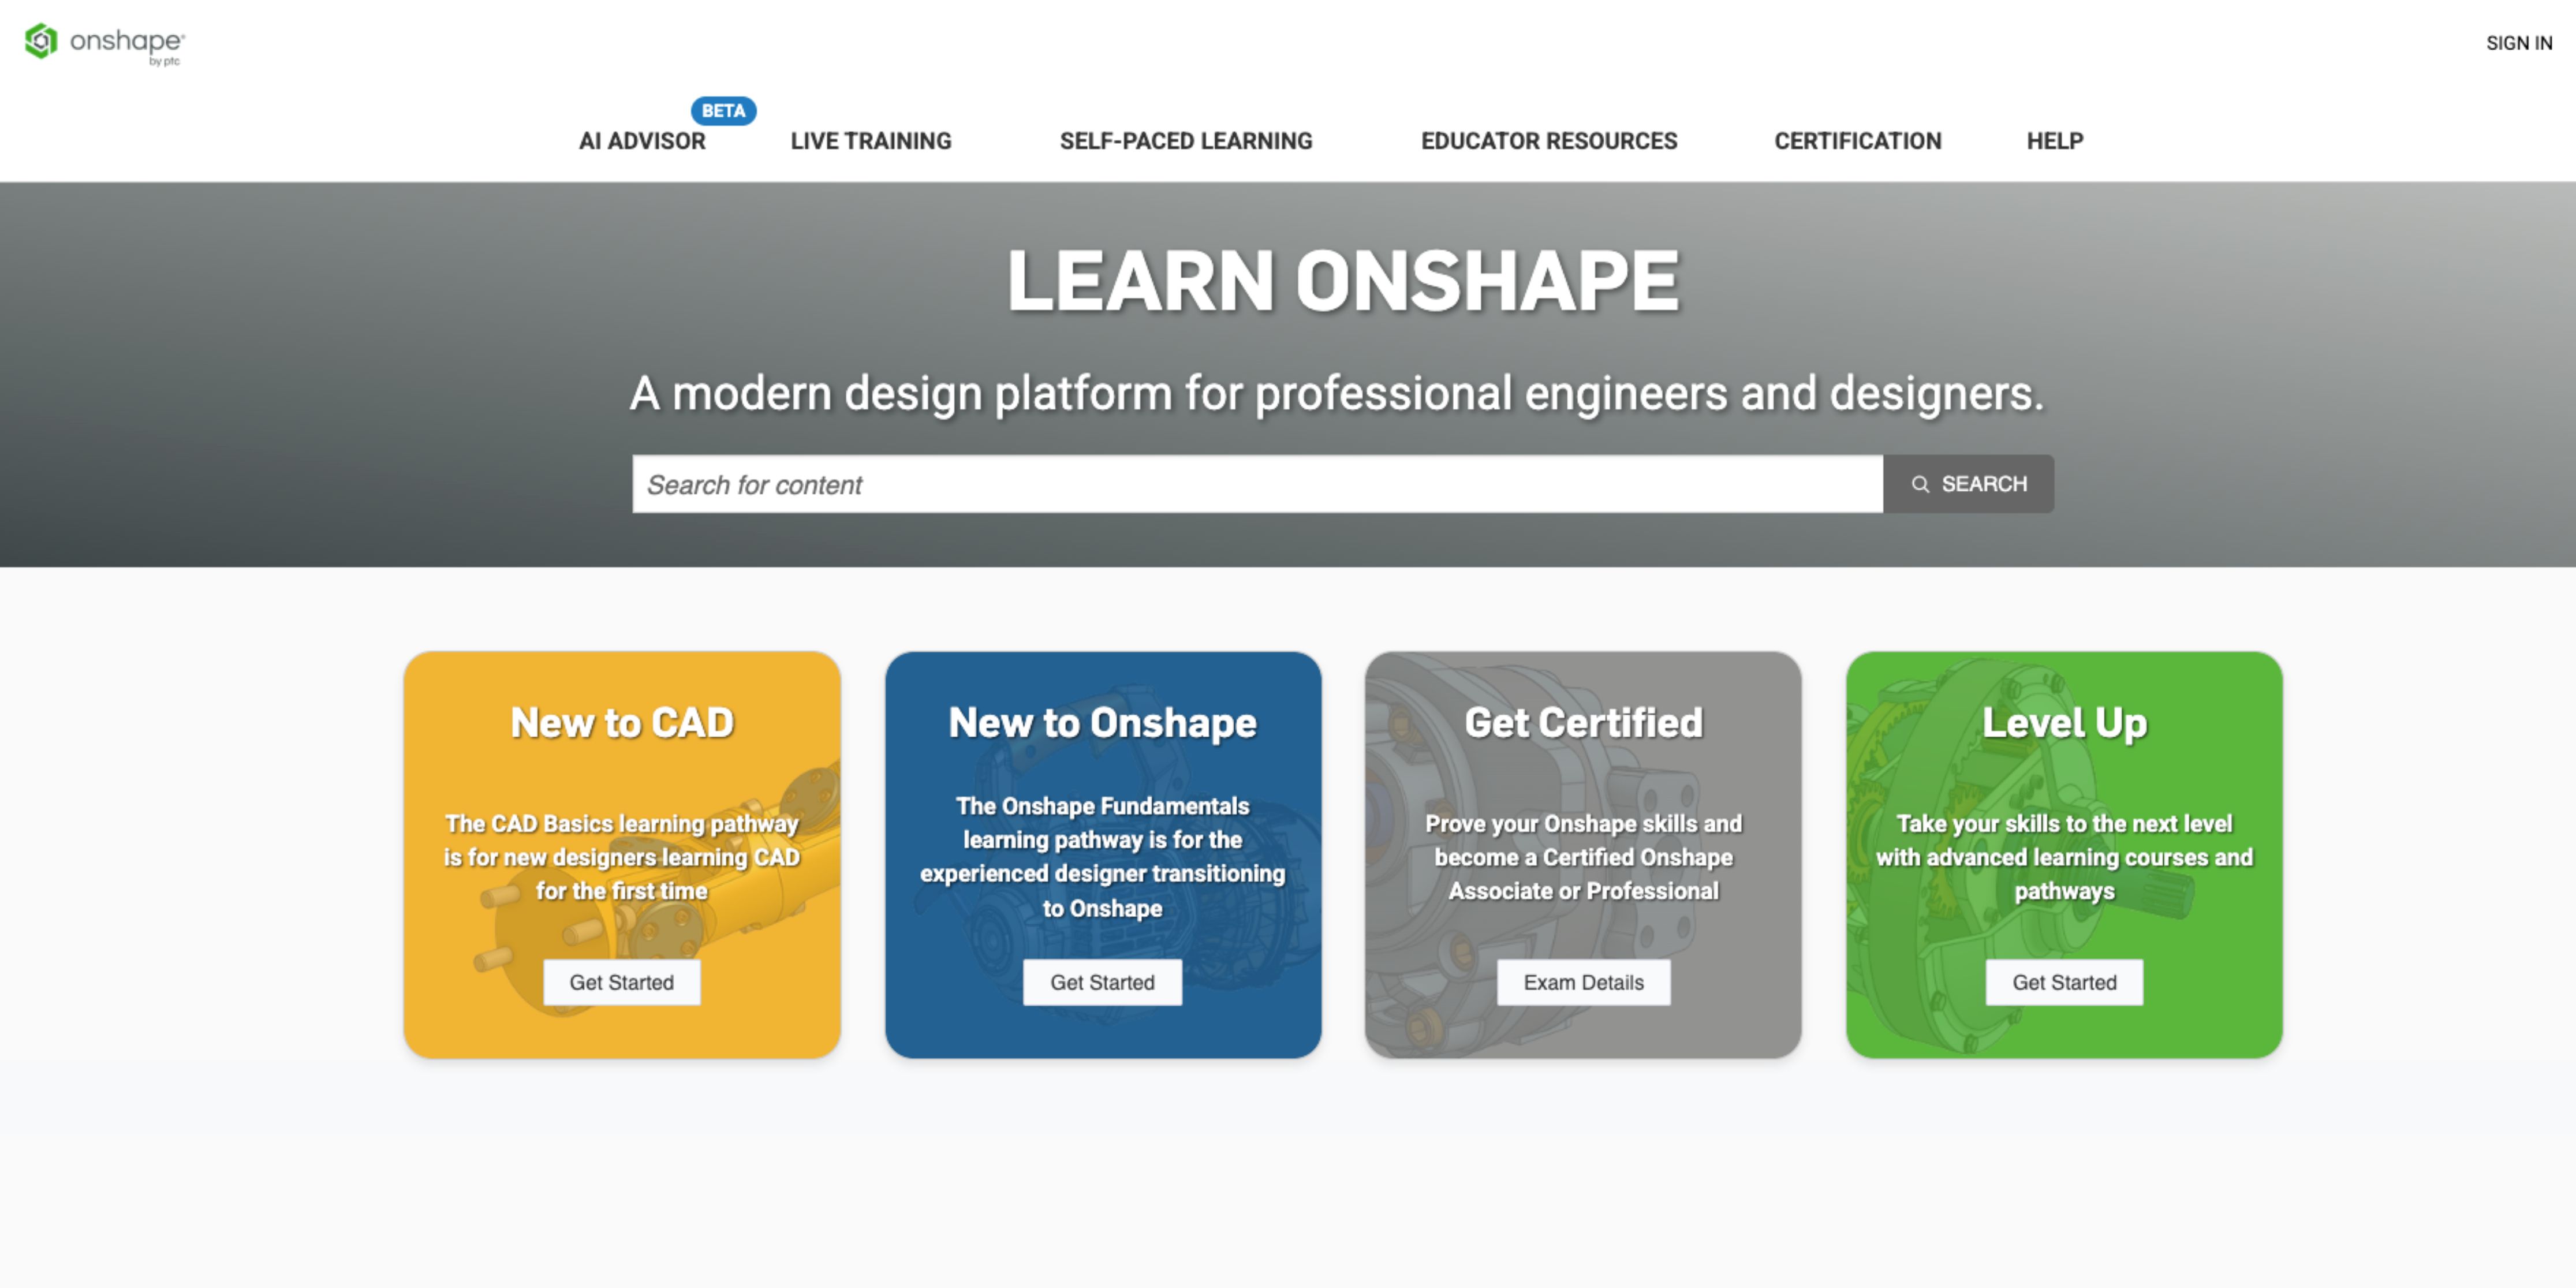Click the magnifier icon in Search button
The width and height of the screenshot is (2576, 1288).
(x=1920, y=484)
